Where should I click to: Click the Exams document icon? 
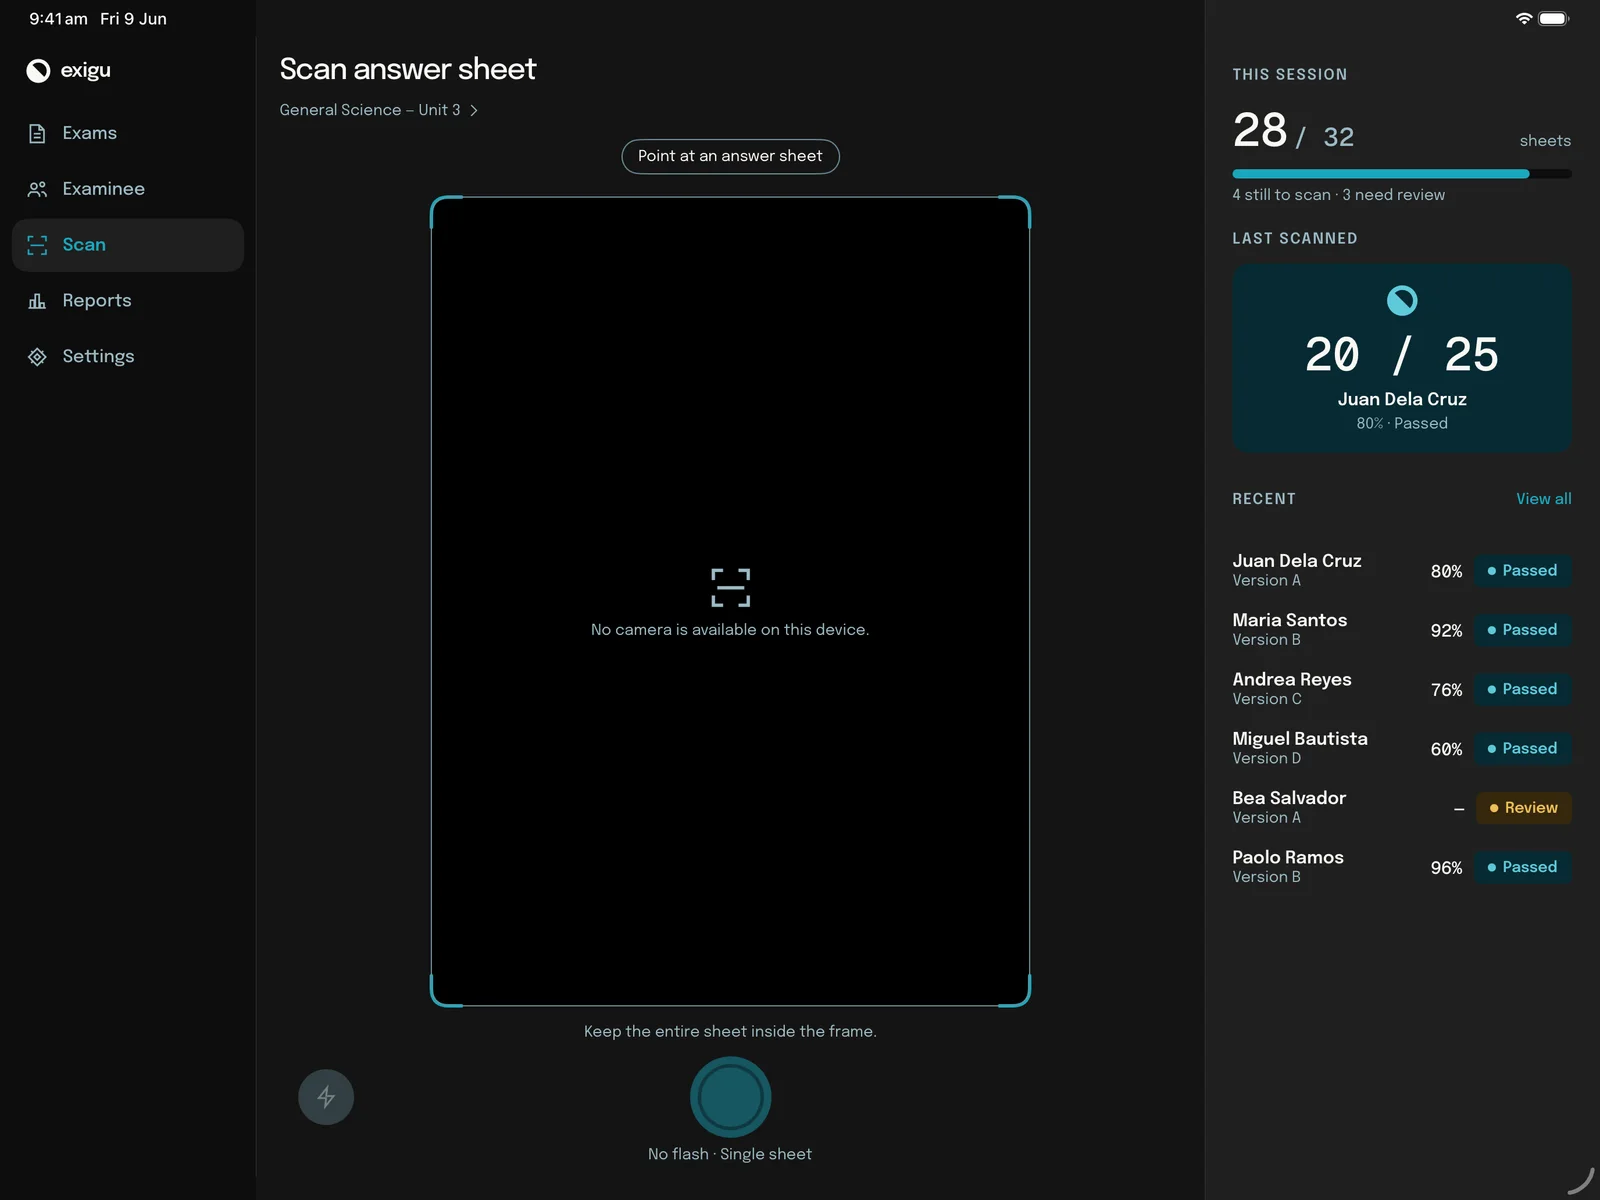[x=37, y=134]
